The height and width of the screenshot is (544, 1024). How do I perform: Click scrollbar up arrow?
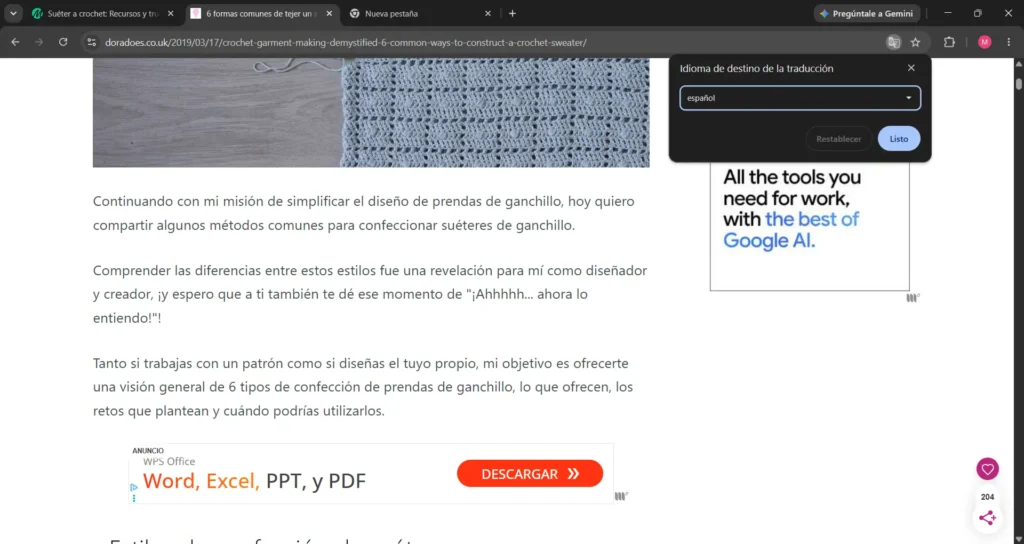(x=1018, y=63)
